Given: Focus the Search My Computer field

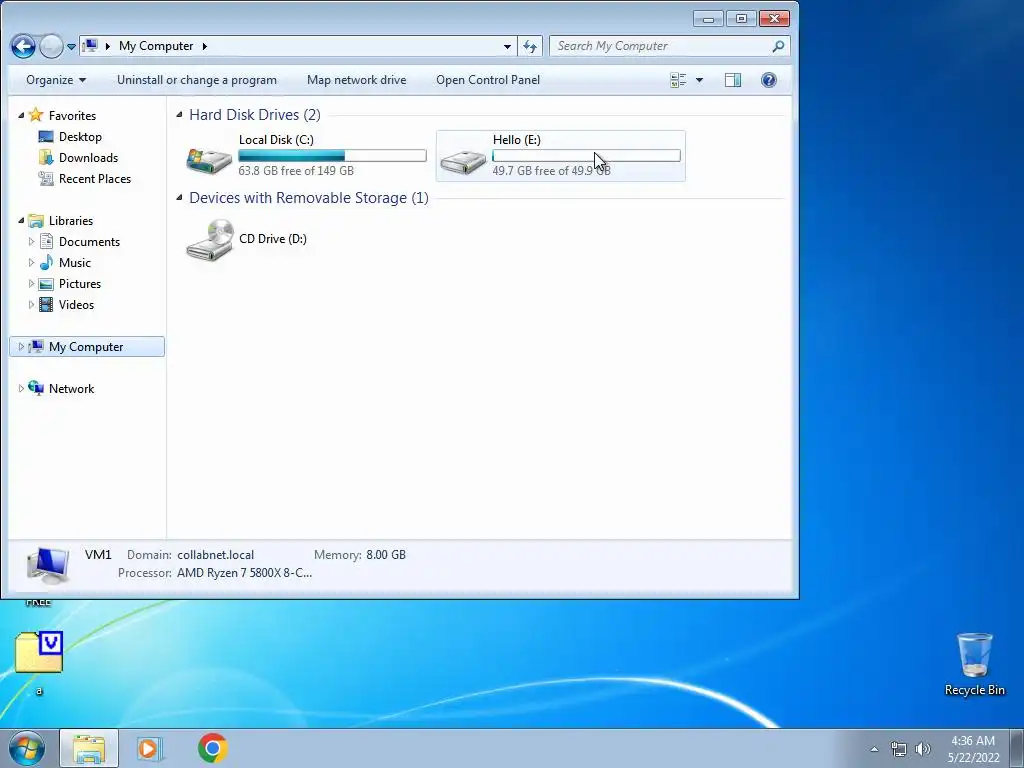Looking at the screenshot, I should (669, 46).
